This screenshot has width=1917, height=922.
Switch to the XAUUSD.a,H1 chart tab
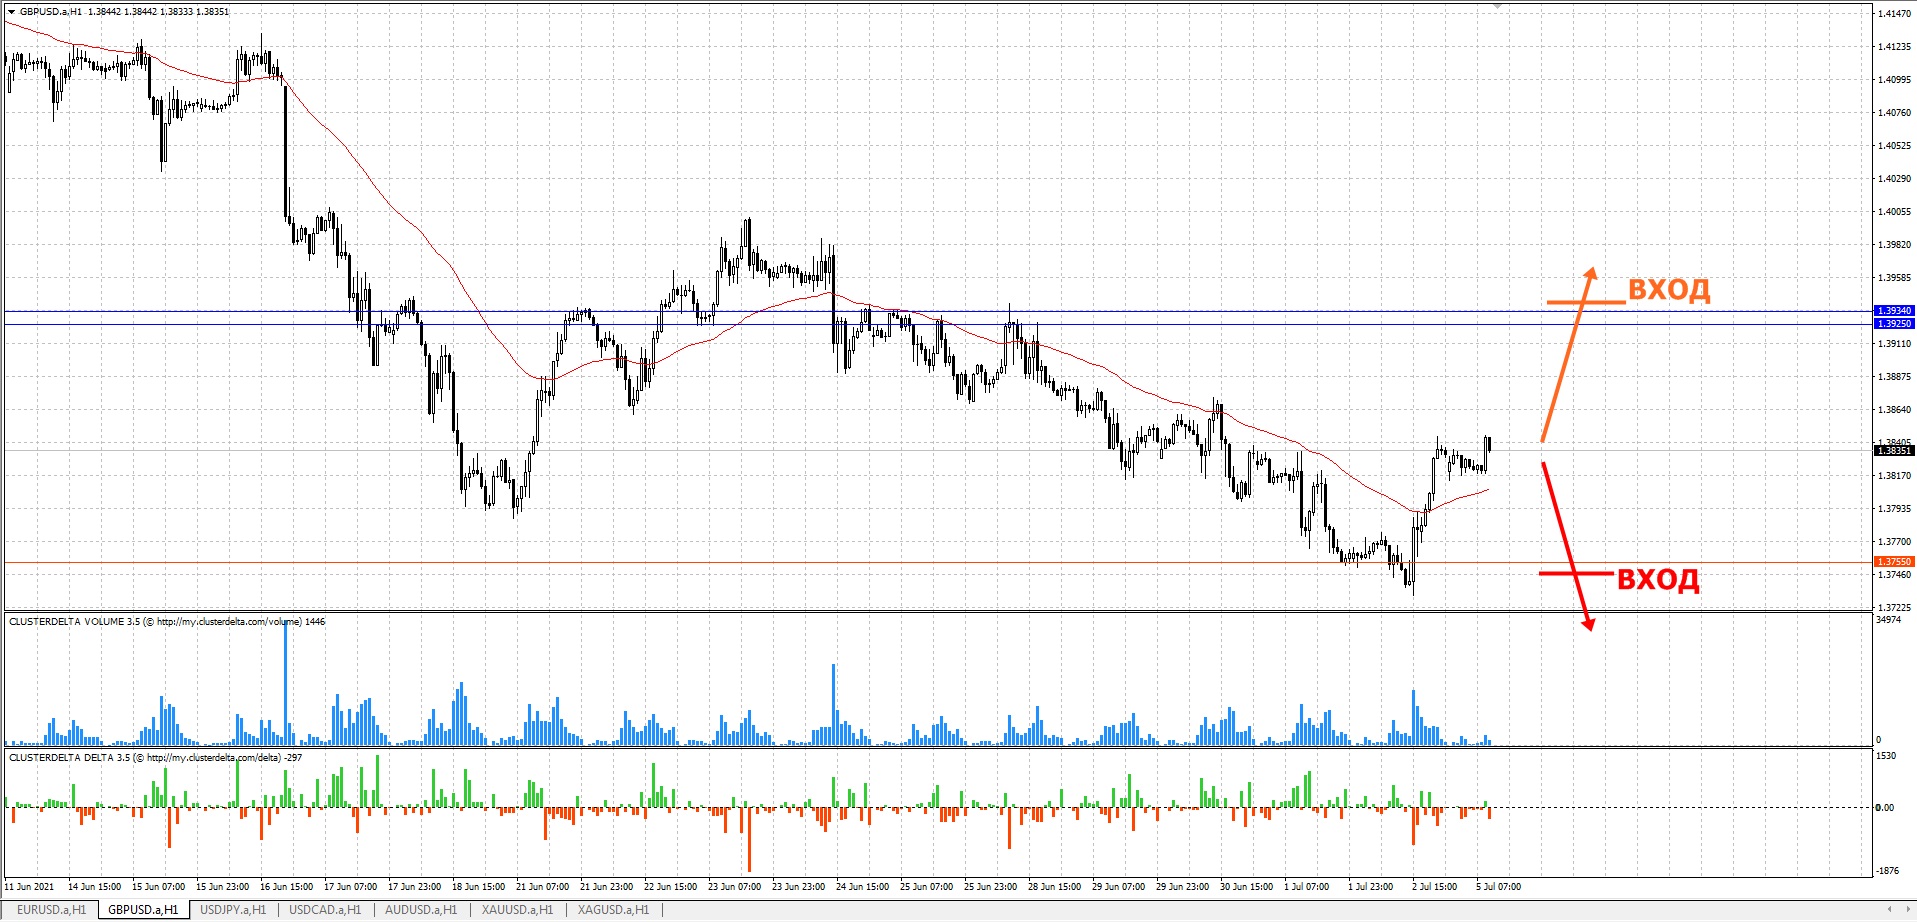(517, 910)
